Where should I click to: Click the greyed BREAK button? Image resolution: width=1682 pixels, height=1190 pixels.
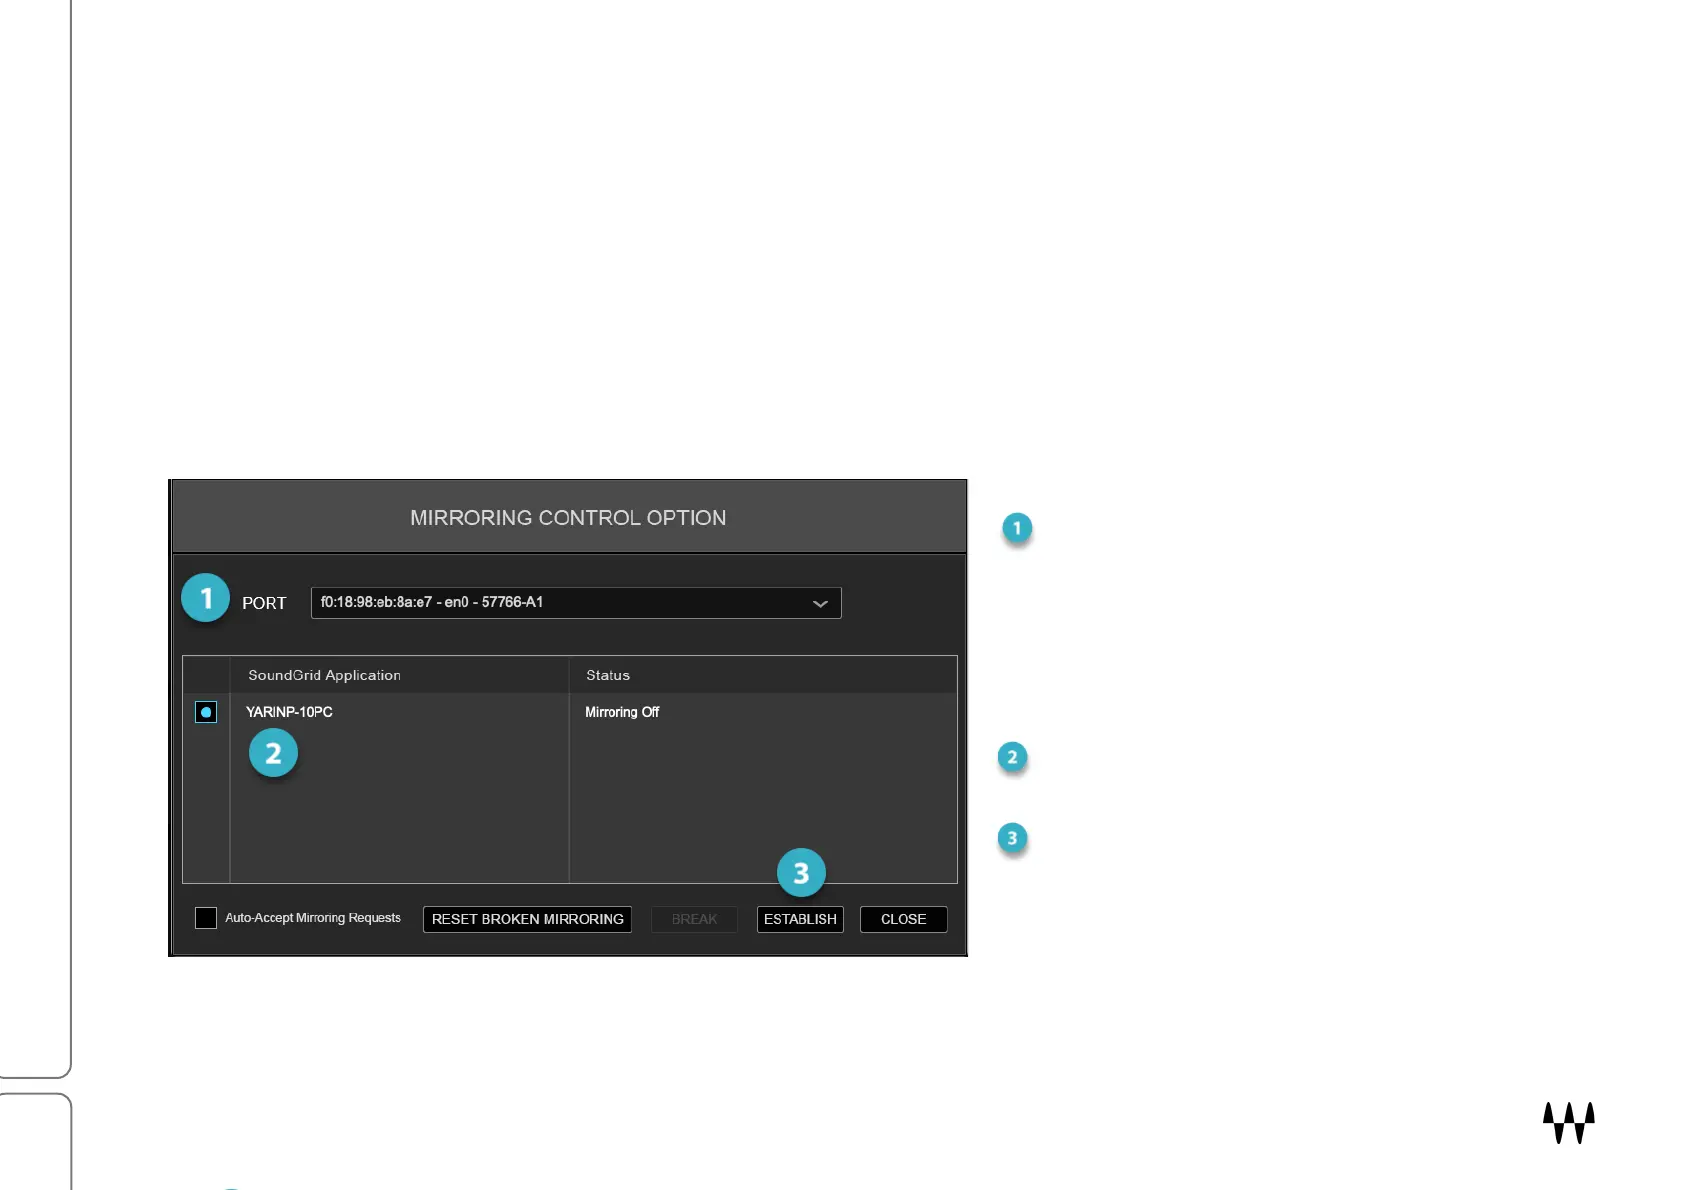click(x=694, y=919)
